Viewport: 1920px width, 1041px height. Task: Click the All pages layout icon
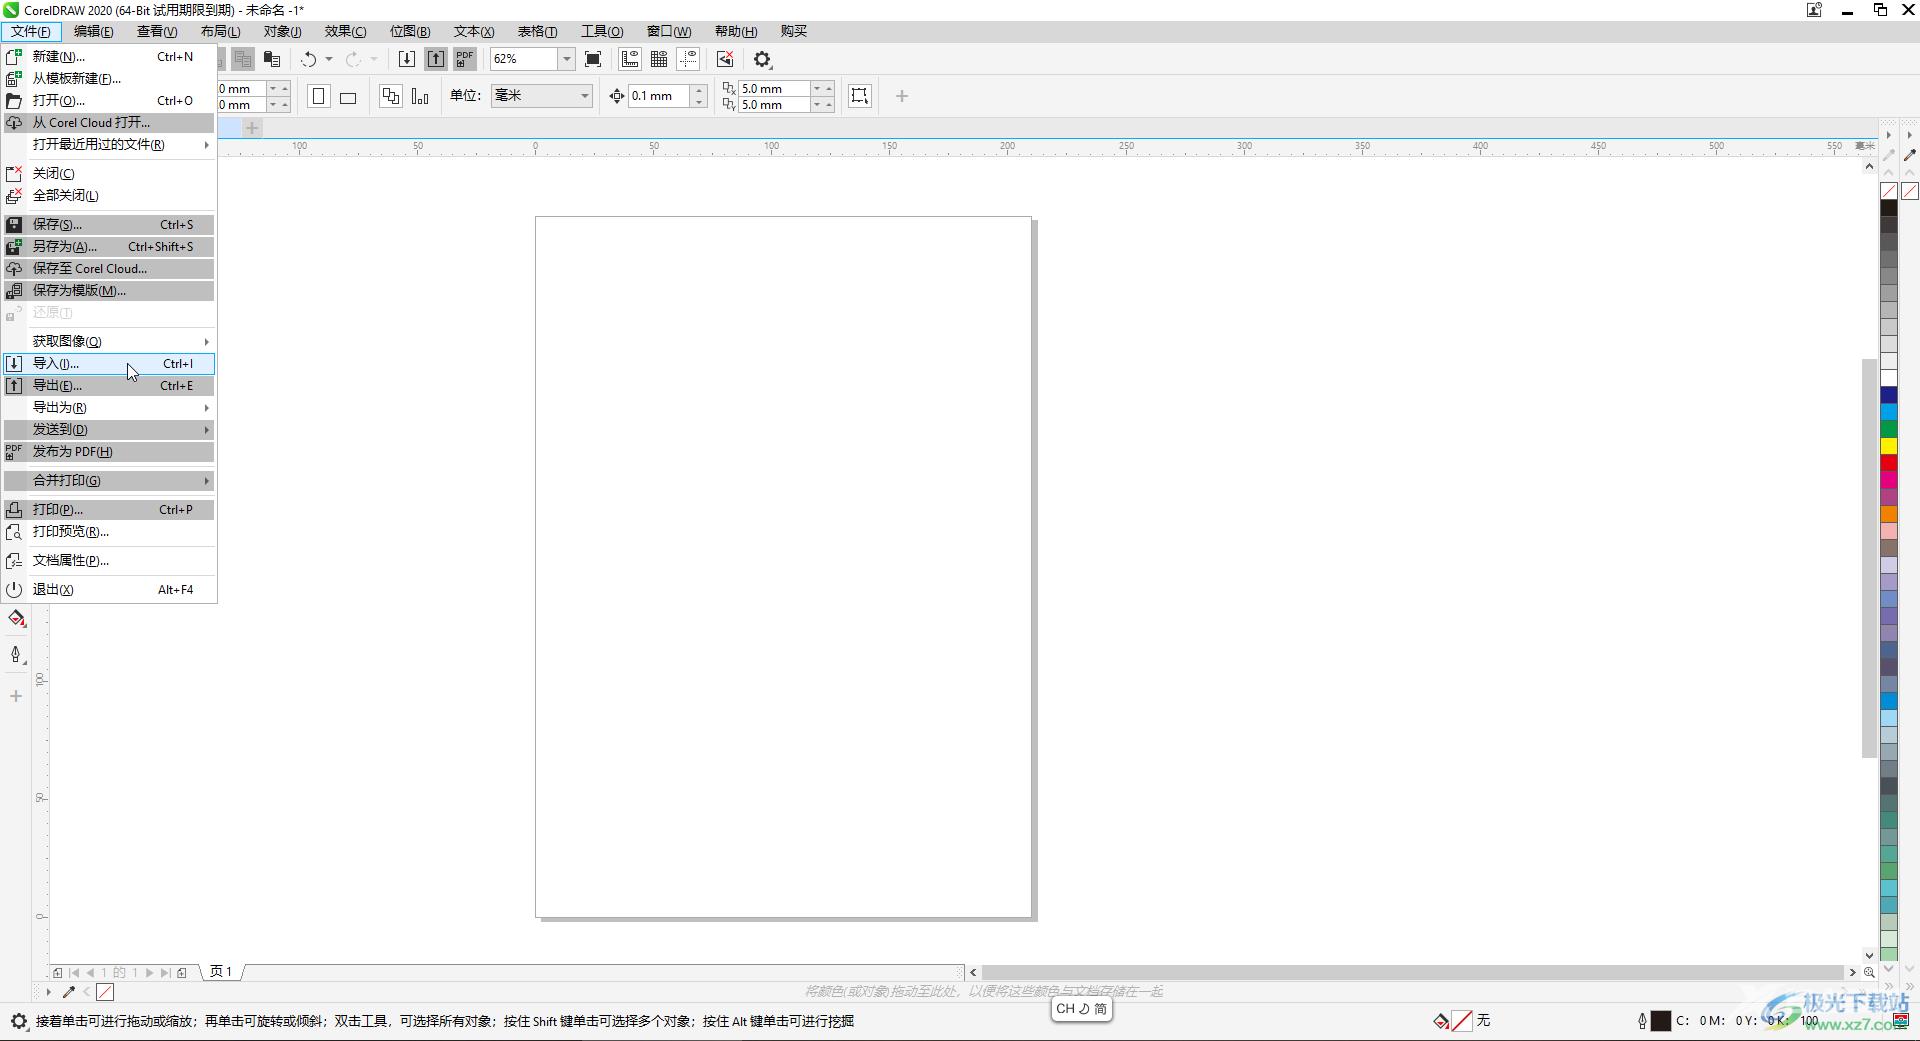coord(391,97)
